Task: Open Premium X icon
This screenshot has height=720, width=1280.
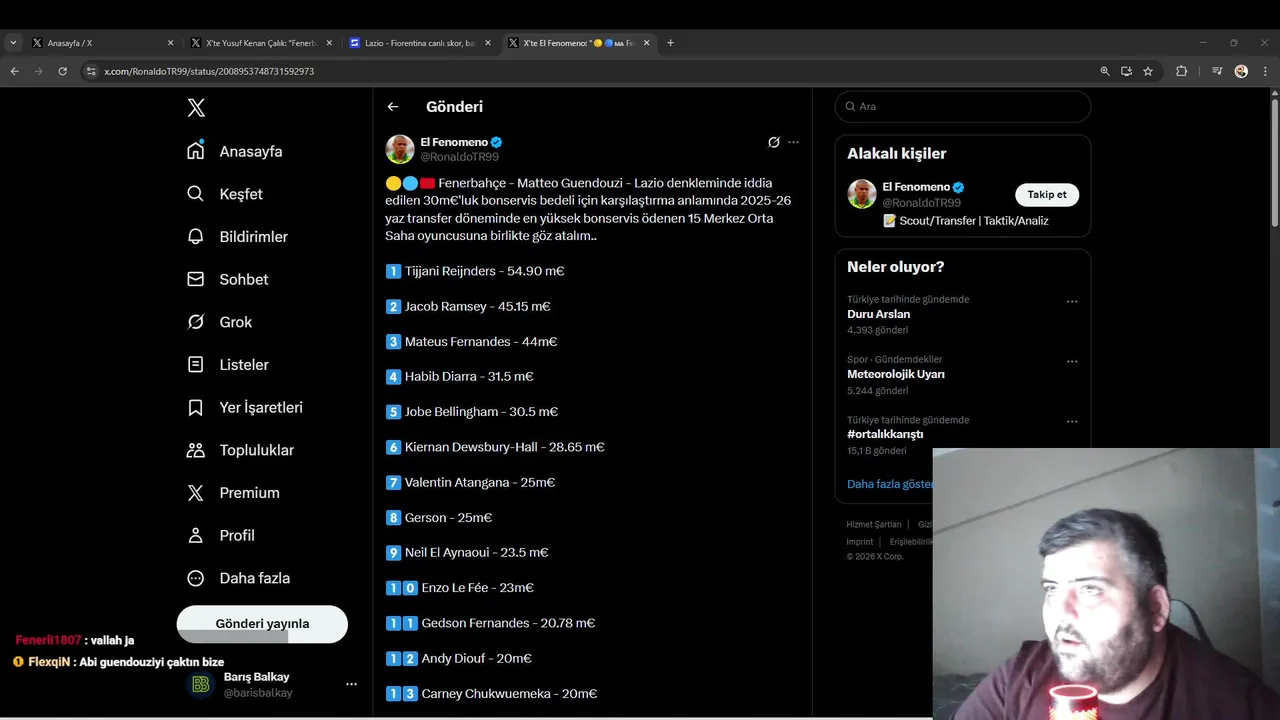Action: point(196,492)
